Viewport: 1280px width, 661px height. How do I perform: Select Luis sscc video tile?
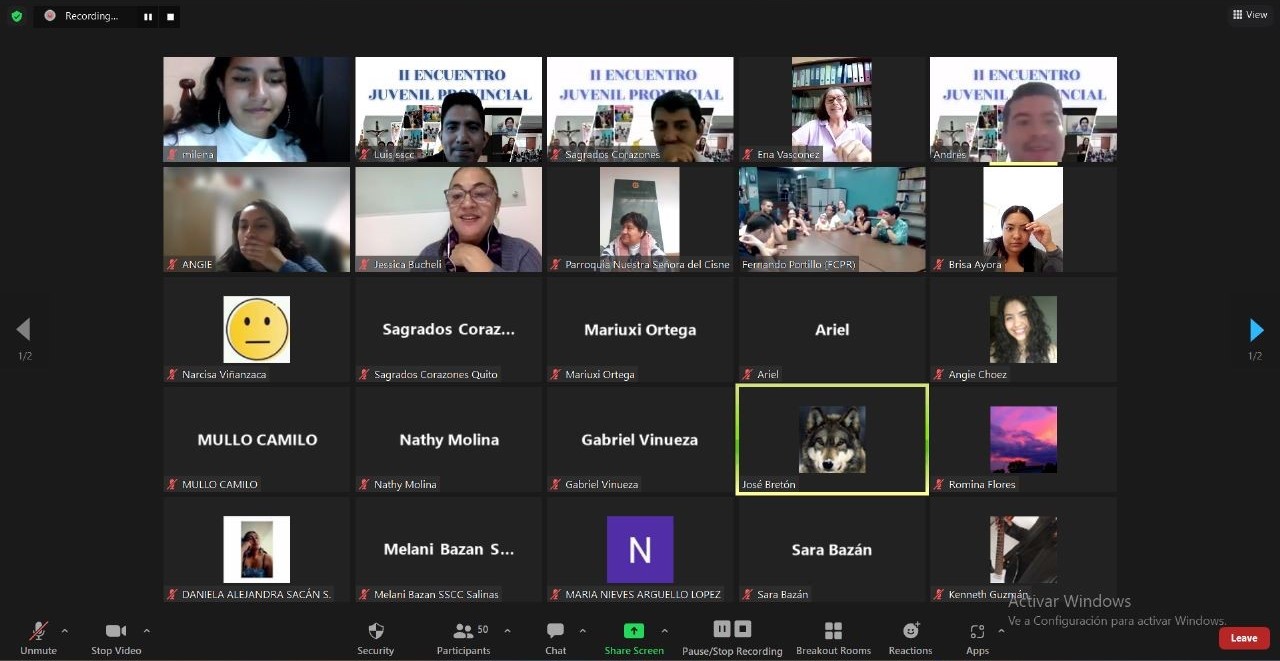448,109
